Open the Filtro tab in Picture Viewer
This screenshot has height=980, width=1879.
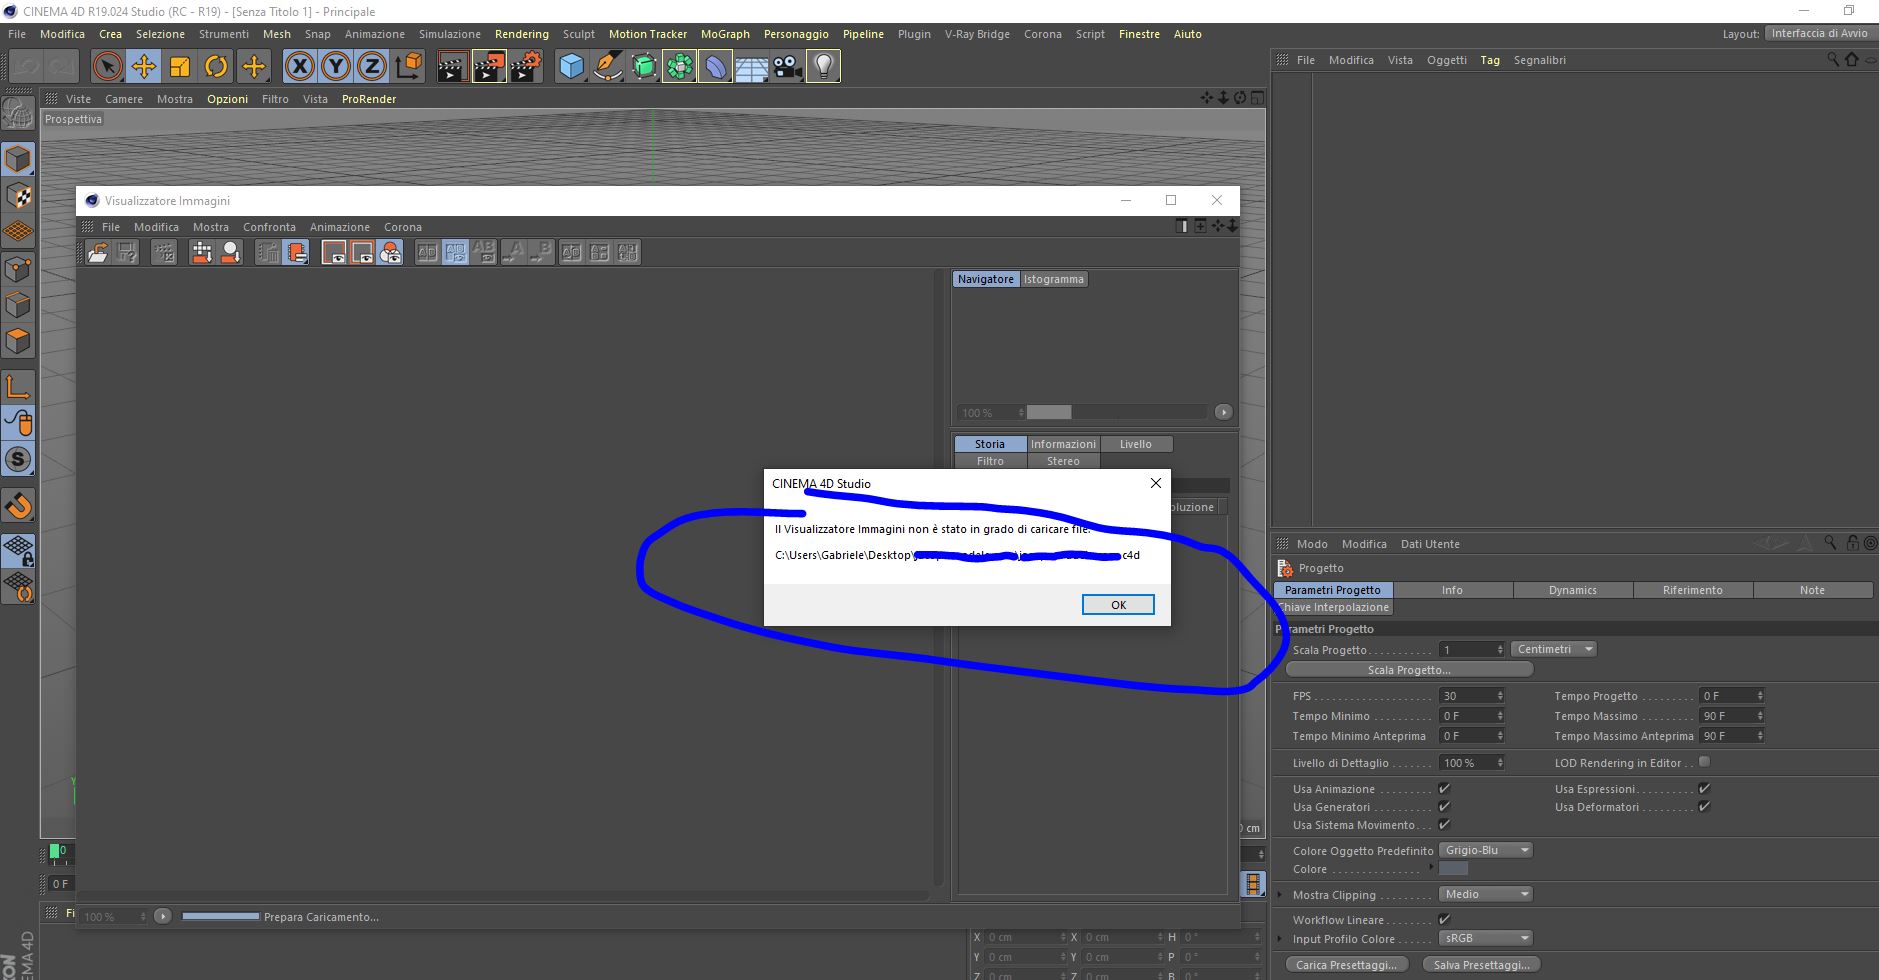[x=990, y=461]
